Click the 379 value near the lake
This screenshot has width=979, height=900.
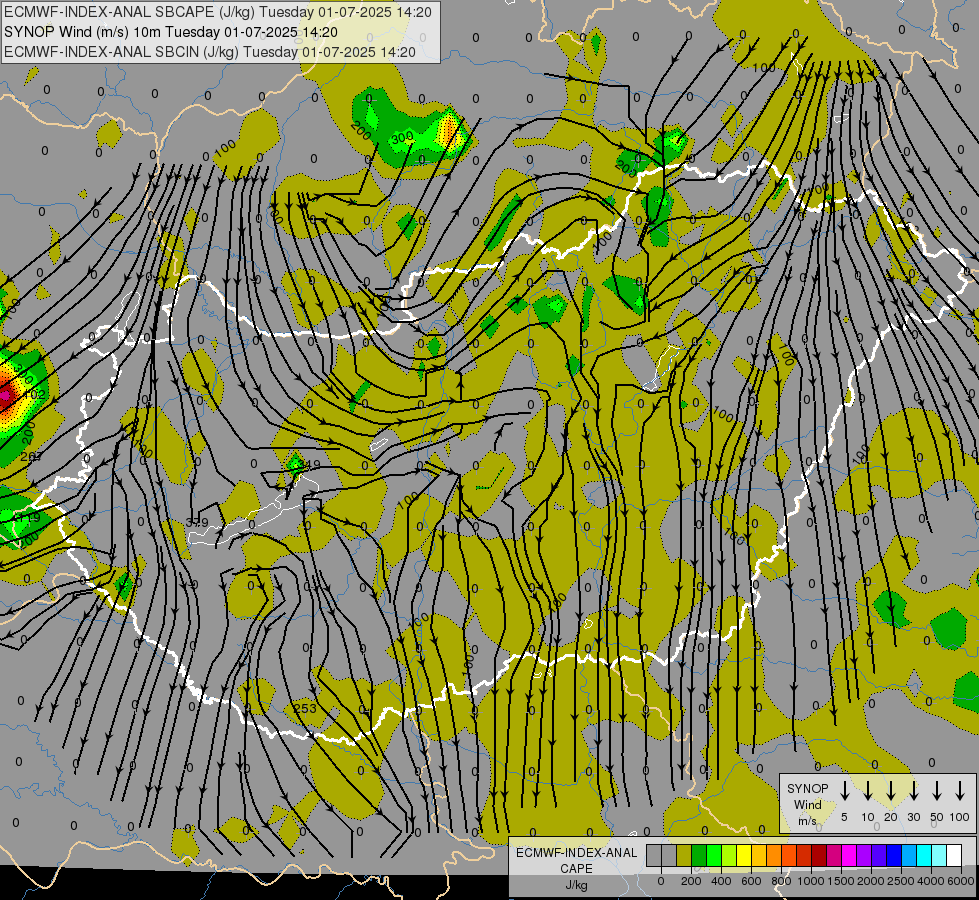pyautogui.click(x=197, y=523)
